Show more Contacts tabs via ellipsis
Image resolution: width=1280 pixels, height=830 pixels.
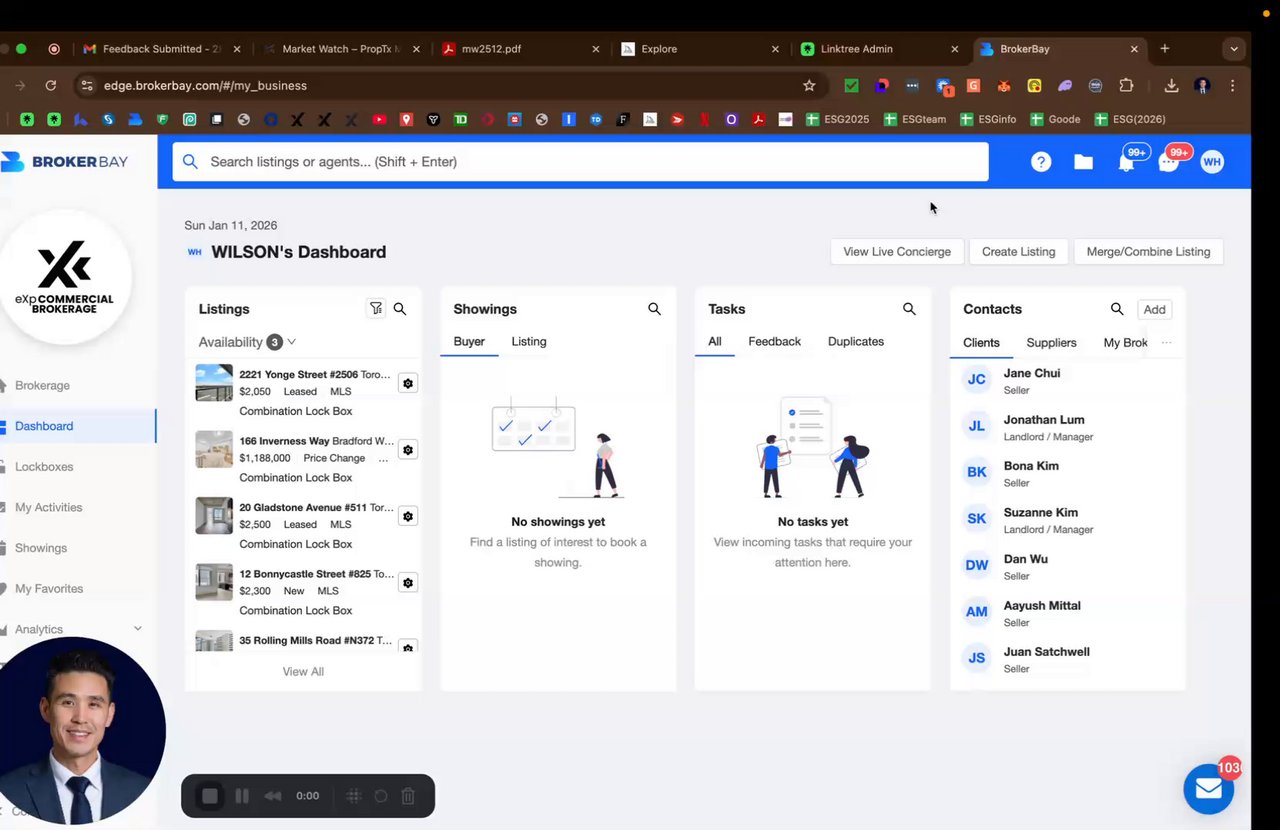click(1166, 343)
